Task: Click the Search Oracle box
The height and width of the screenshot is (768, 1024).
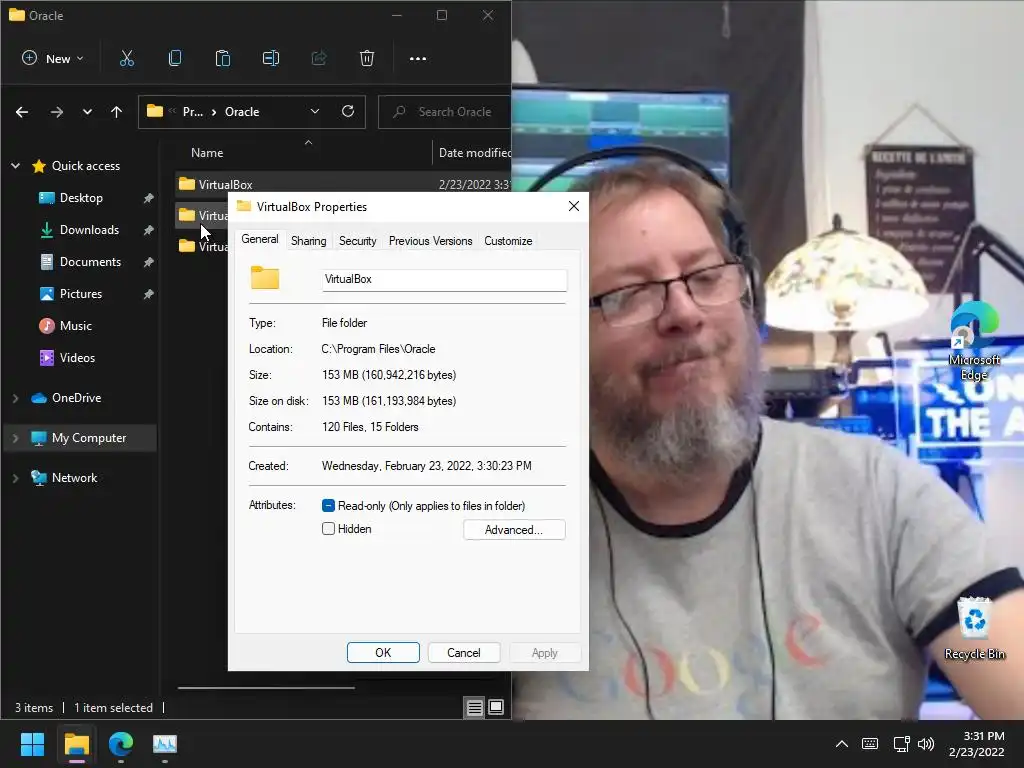Action: (445, 112)
